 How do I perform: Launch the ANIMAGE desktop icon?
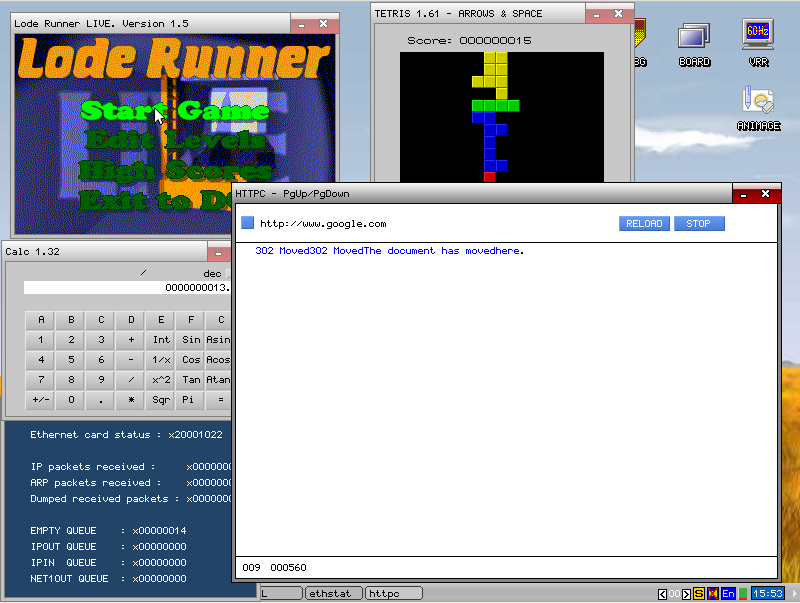758,108
